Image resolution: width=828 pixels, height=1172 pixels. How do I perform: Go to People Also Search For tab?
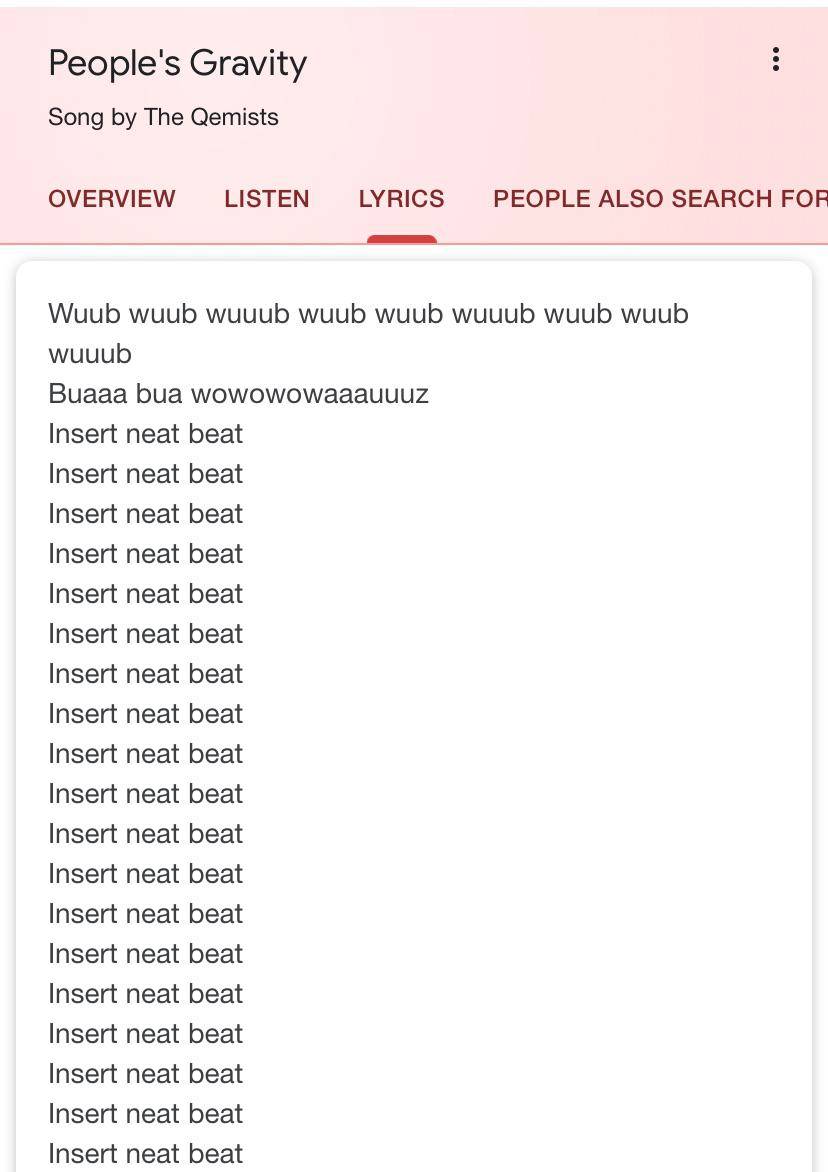(x=659, y=199)
